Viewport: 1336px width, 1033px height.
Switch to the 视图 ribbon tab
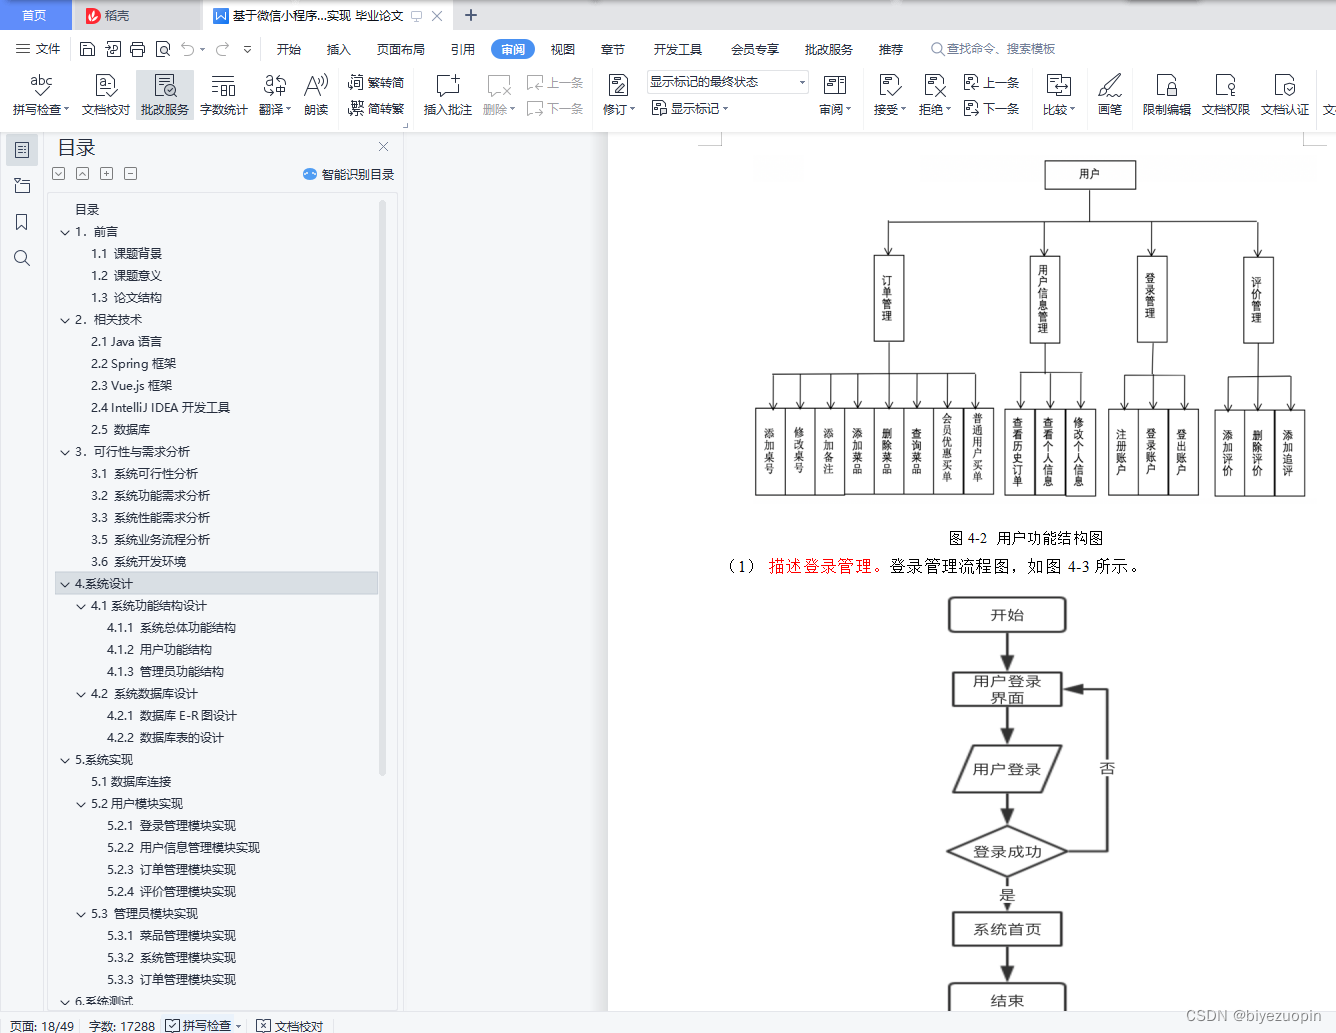pyautogui.click(x=563, y=49)
